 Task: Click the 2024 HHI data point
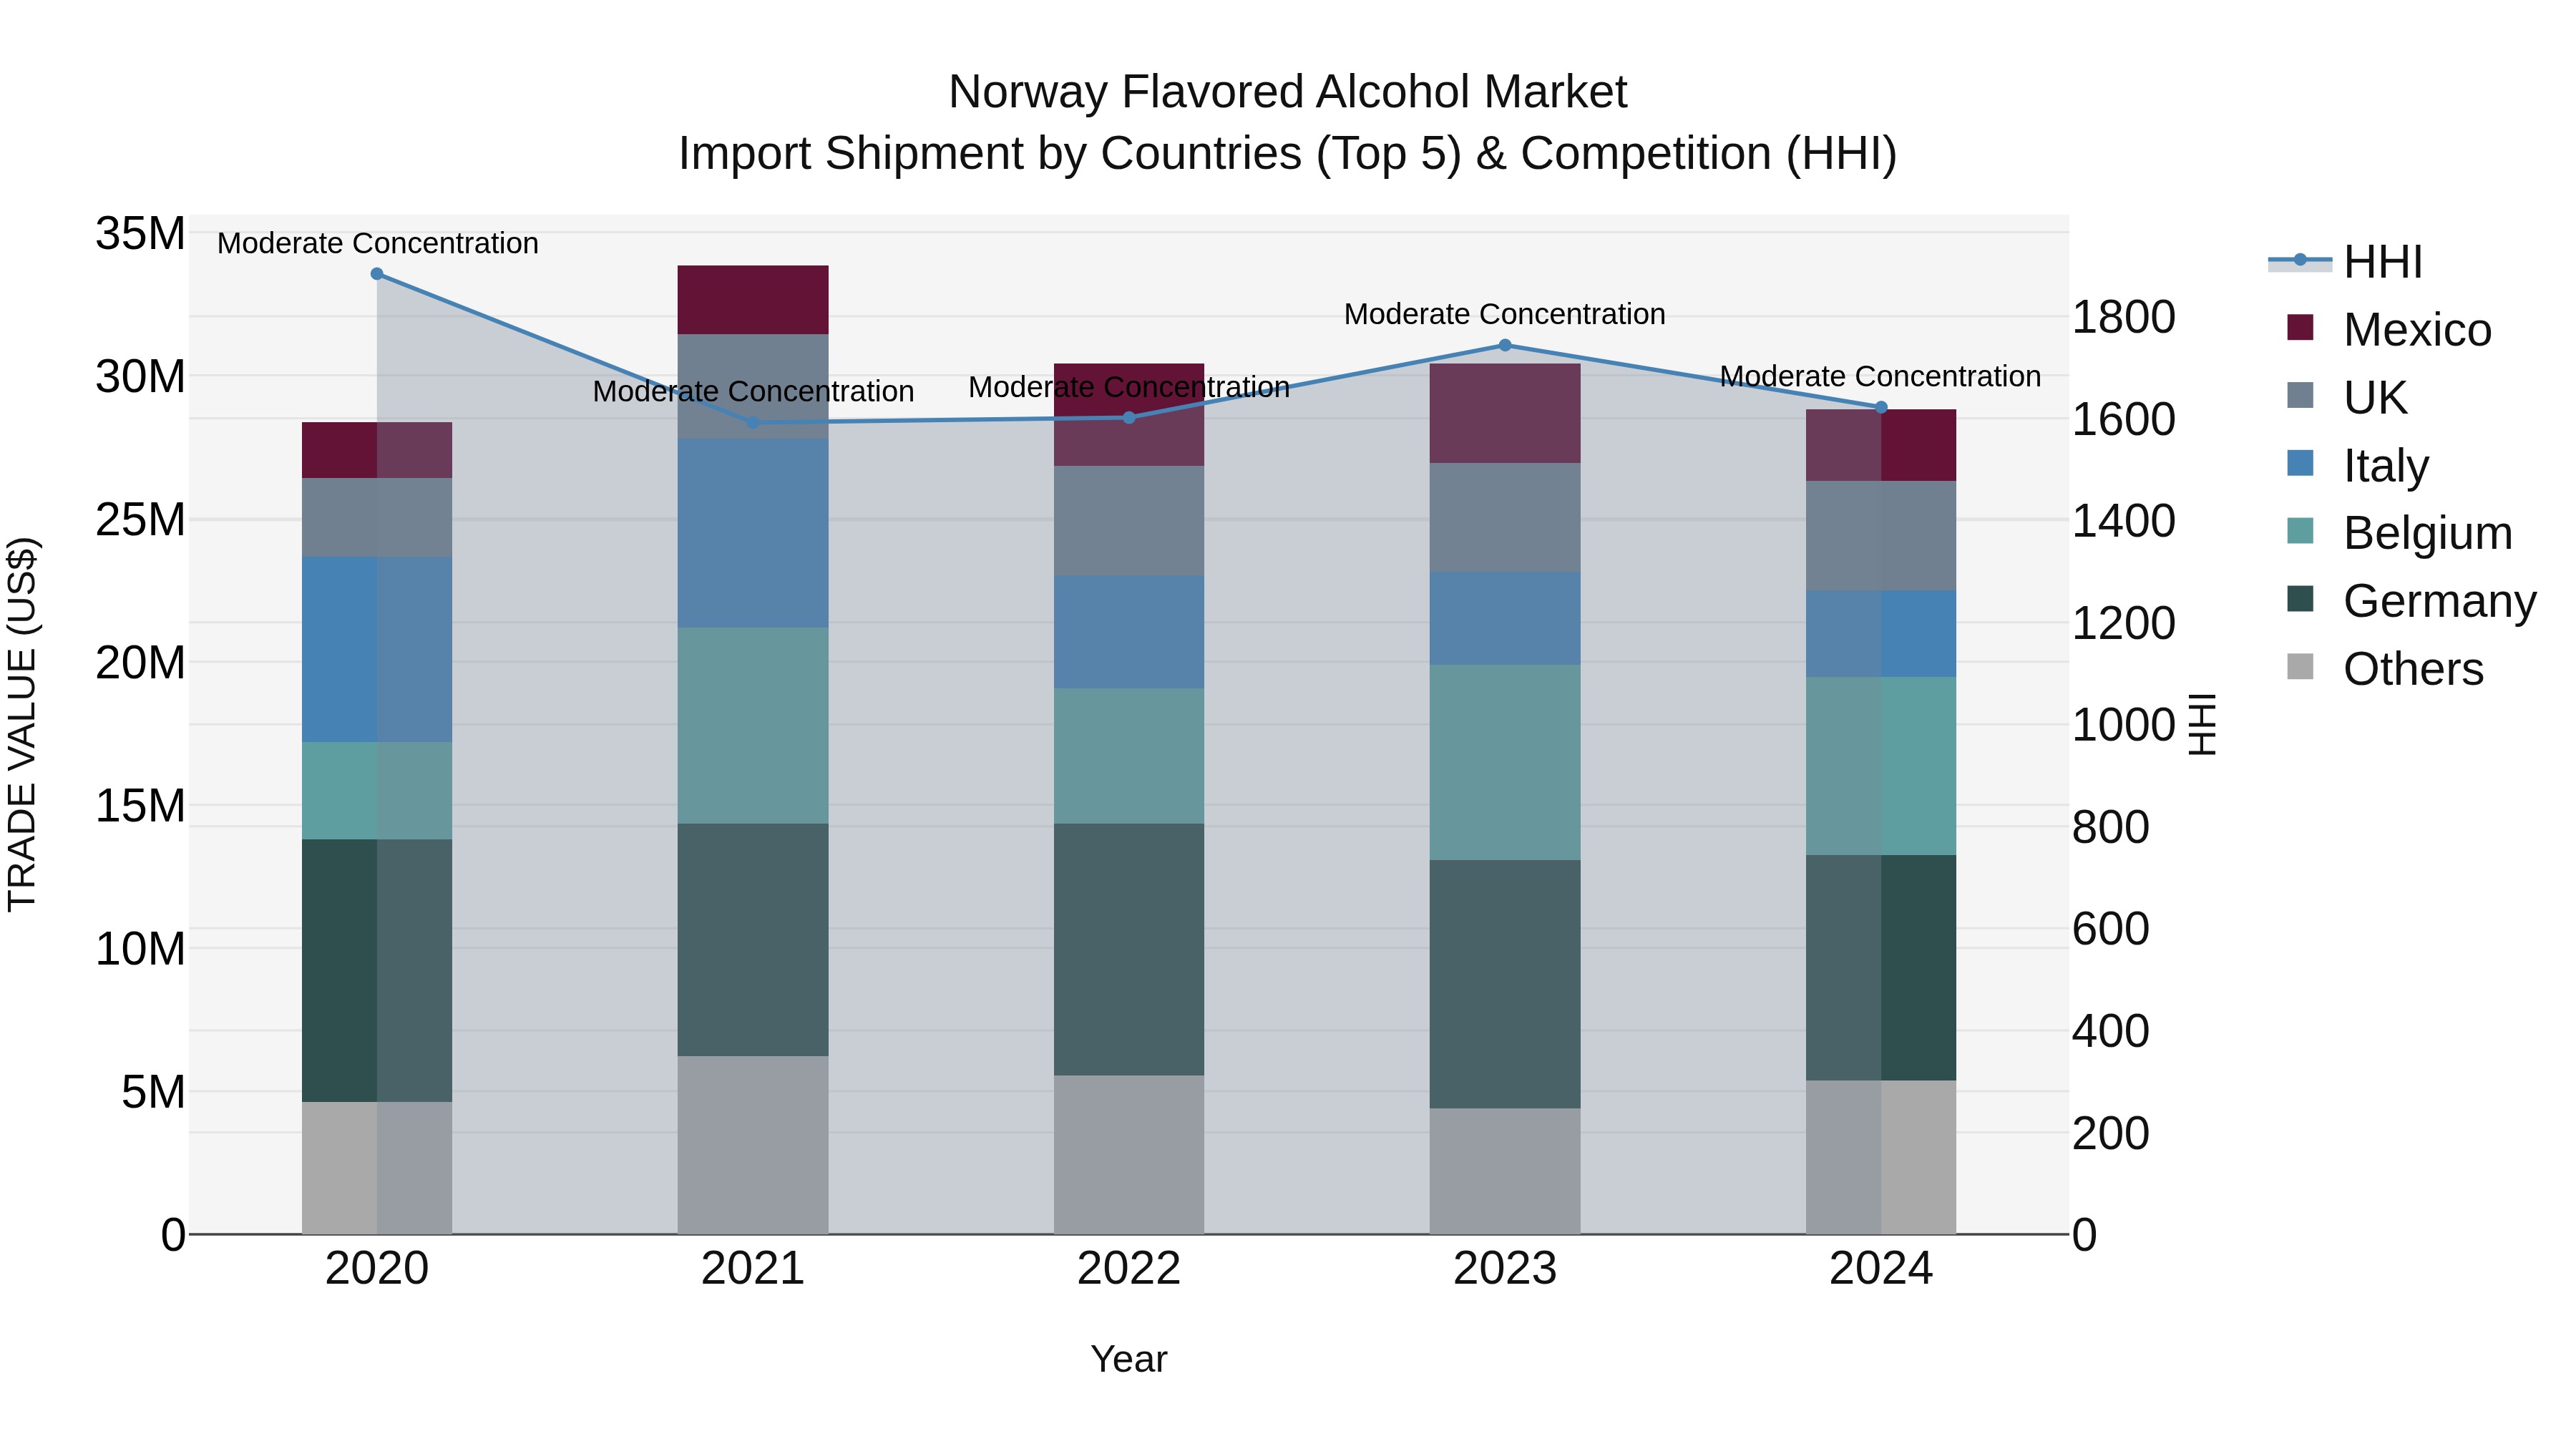pyautogui.click(x=1881, y=408)
